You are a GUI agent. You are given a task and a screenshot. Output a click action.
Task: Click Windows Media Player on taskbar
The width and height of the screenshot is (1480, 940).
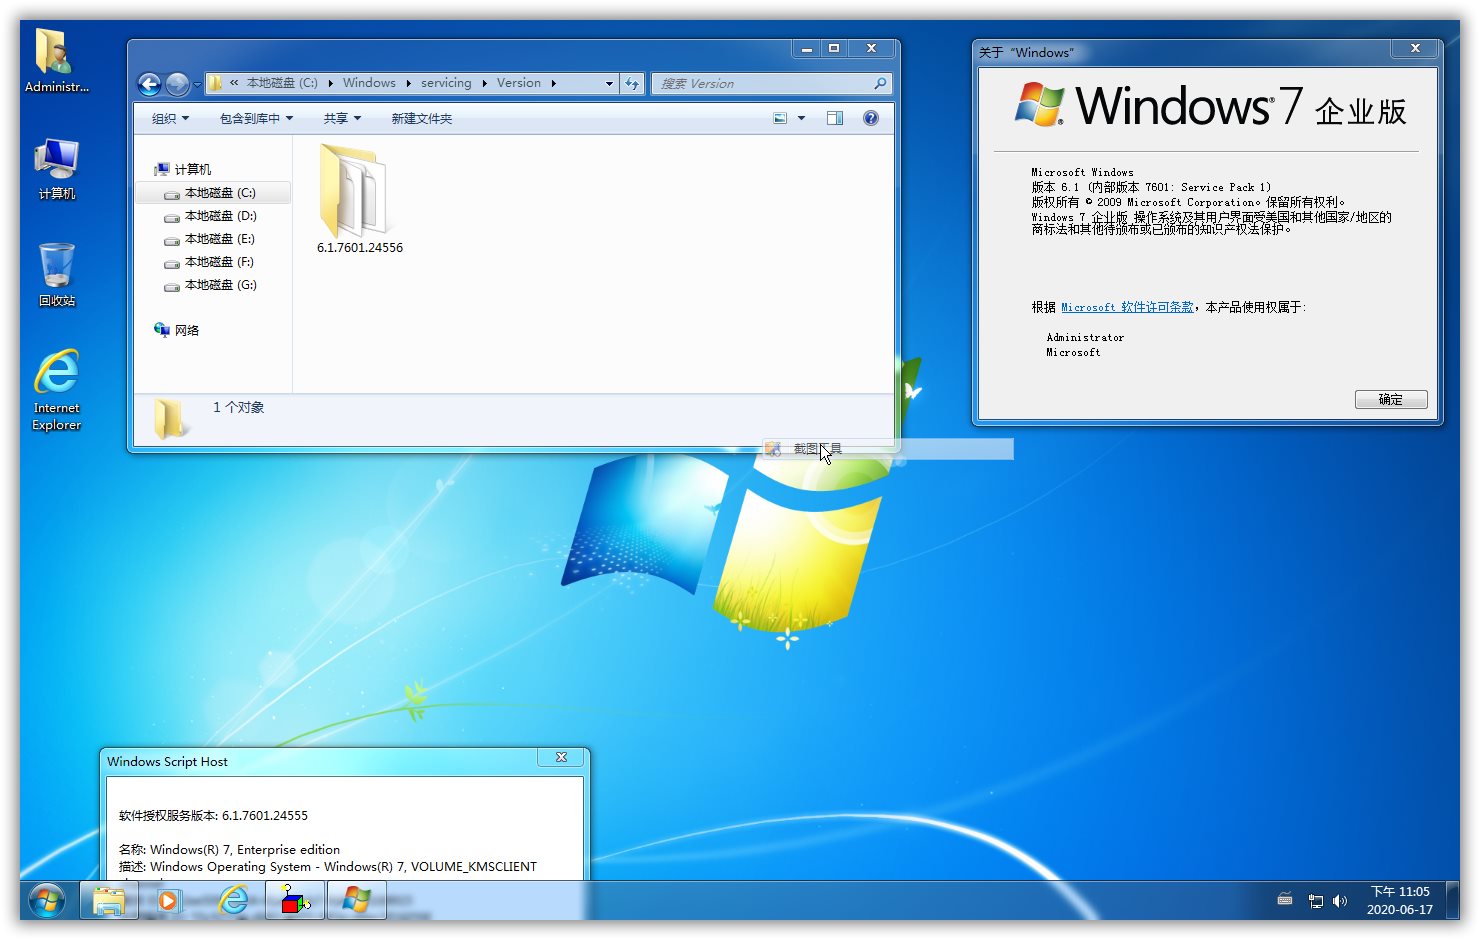(168, 901)
